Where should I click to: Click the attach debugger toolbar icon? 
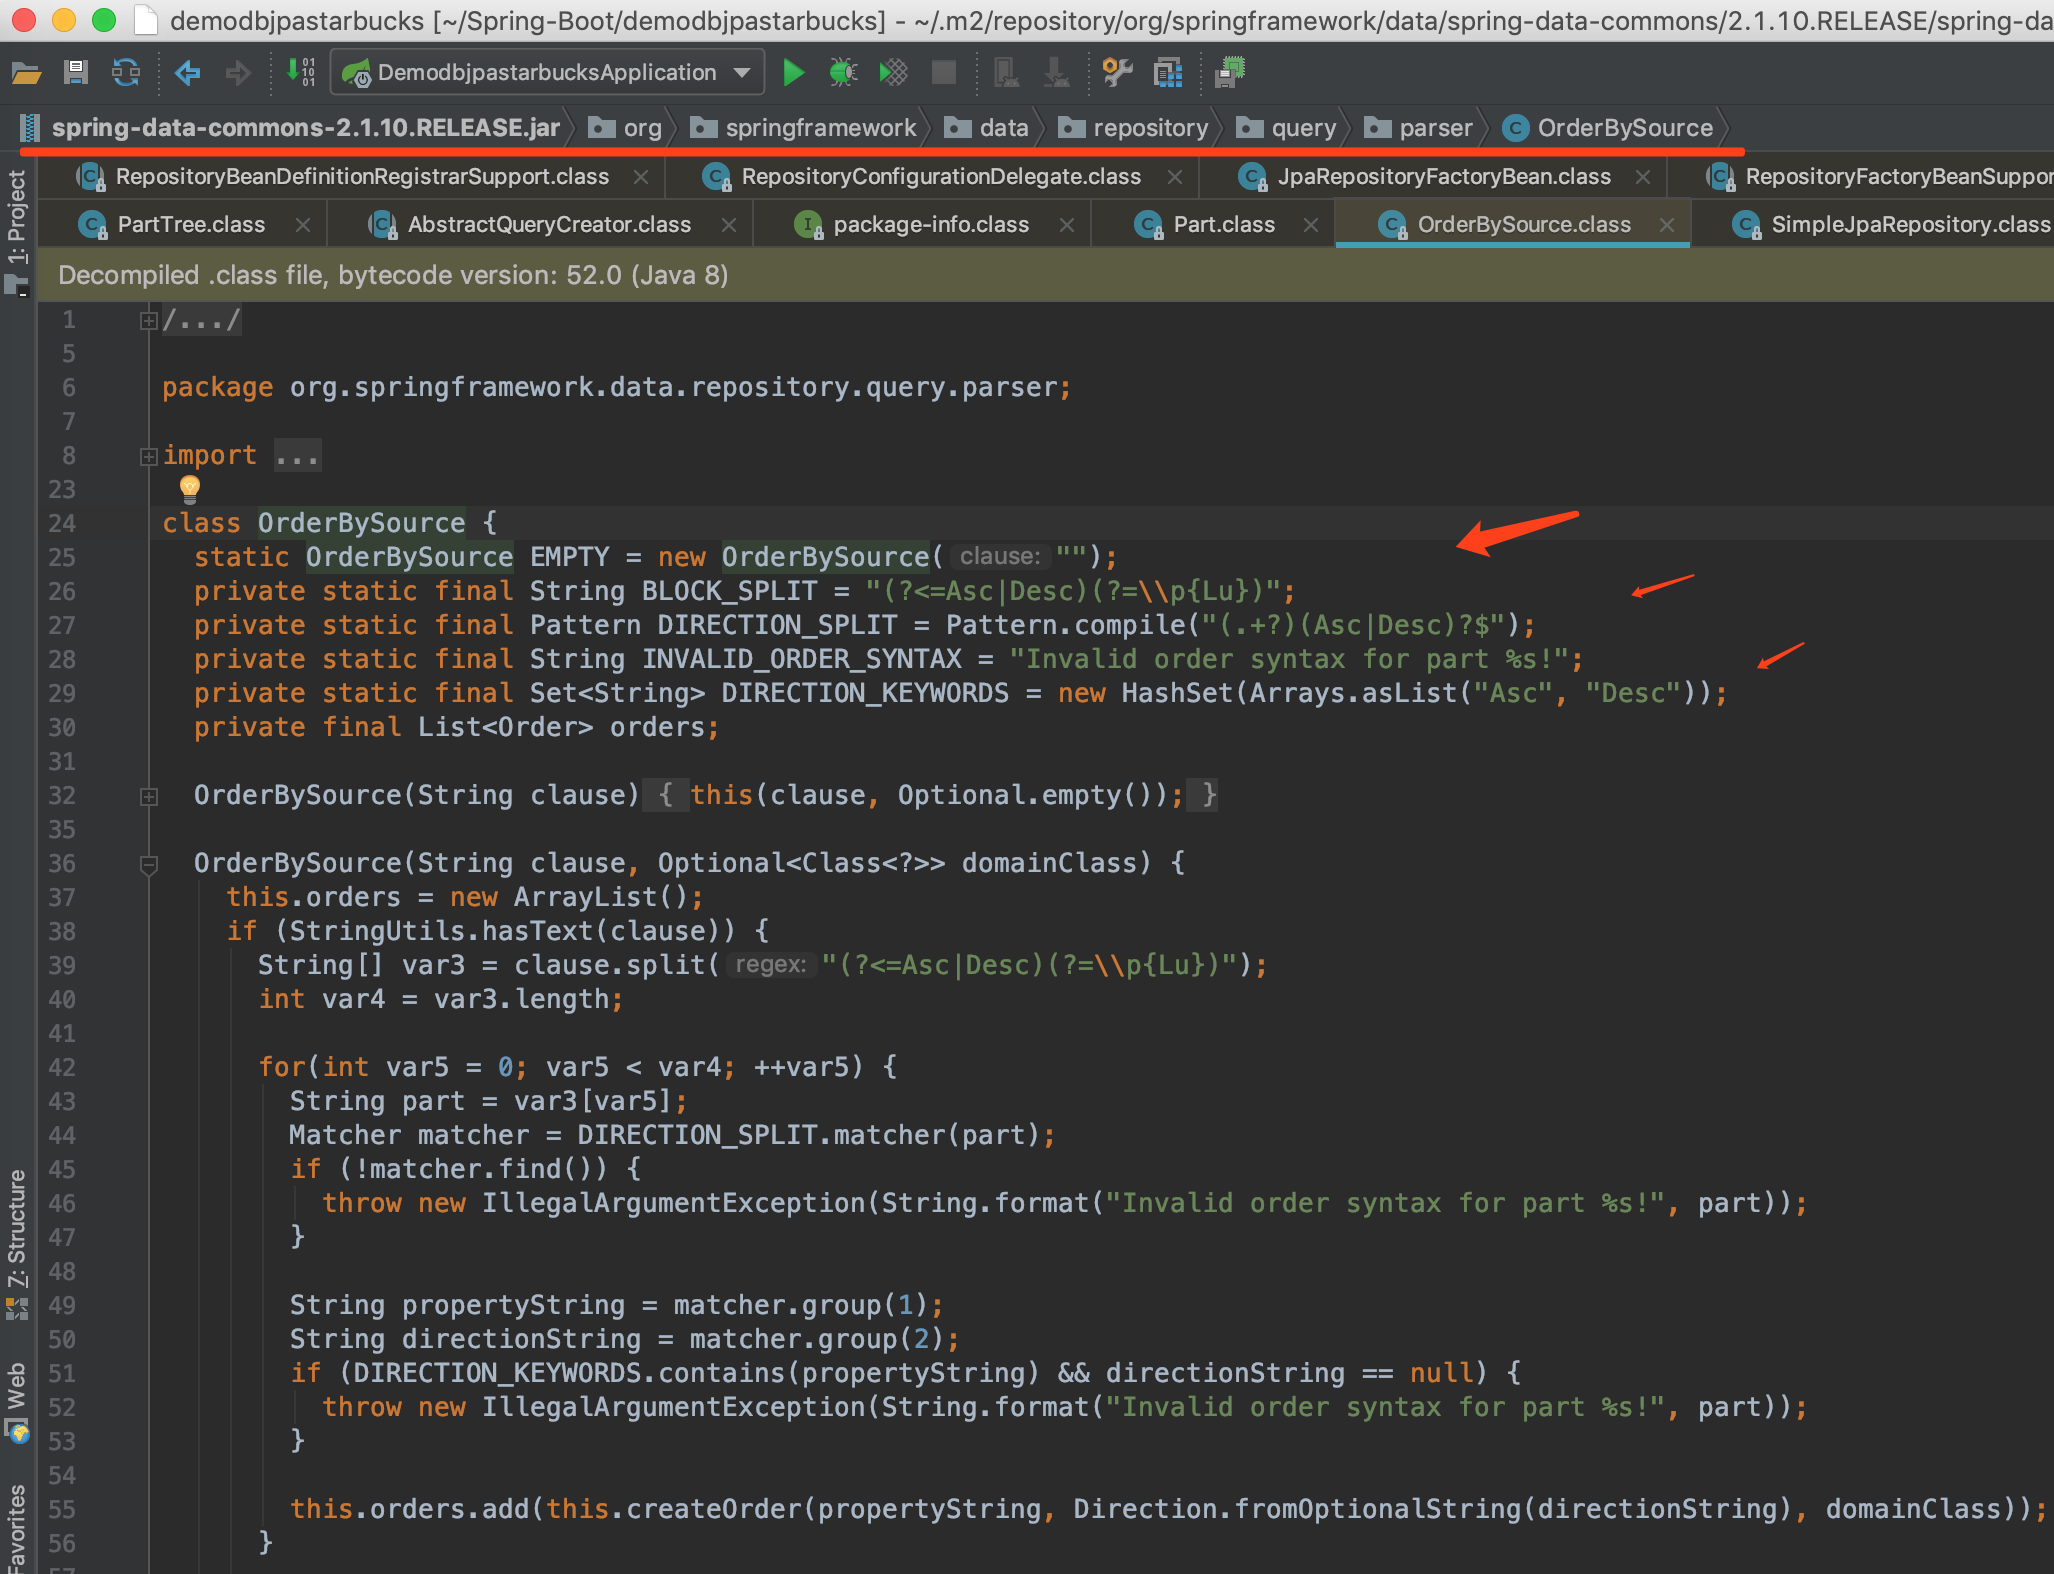tap(1006, 72)
